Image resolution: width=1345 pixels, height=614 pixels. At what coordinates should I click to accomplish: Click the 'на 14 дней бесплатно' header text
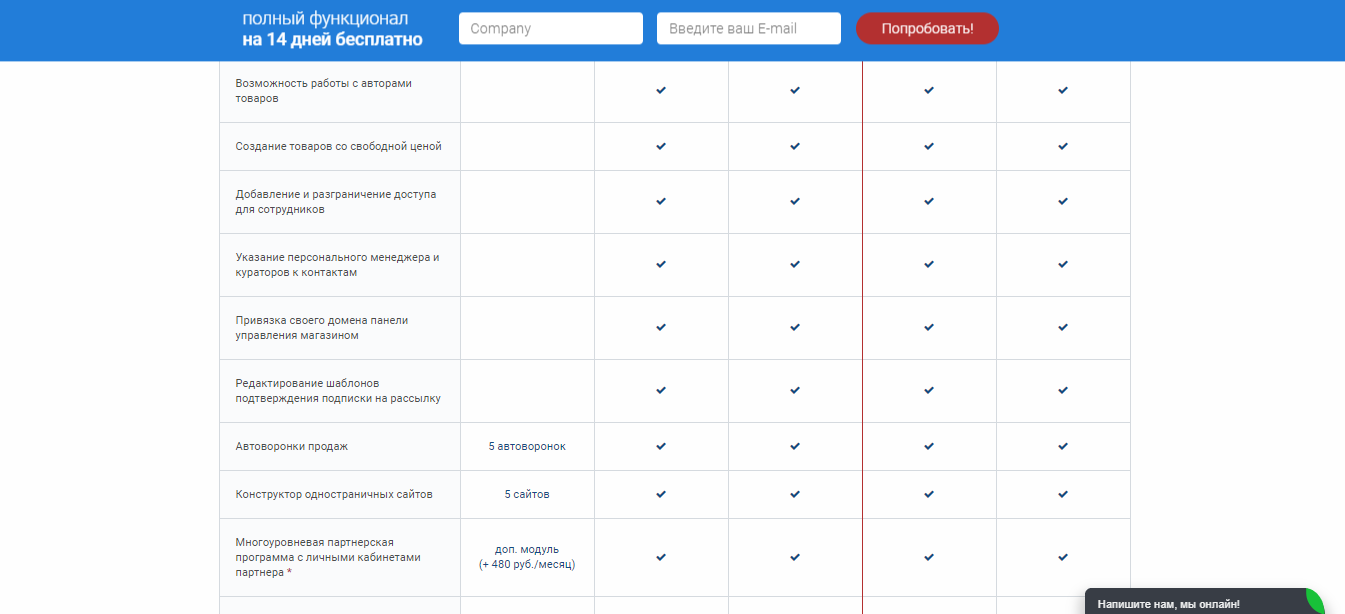click(332, 40)
